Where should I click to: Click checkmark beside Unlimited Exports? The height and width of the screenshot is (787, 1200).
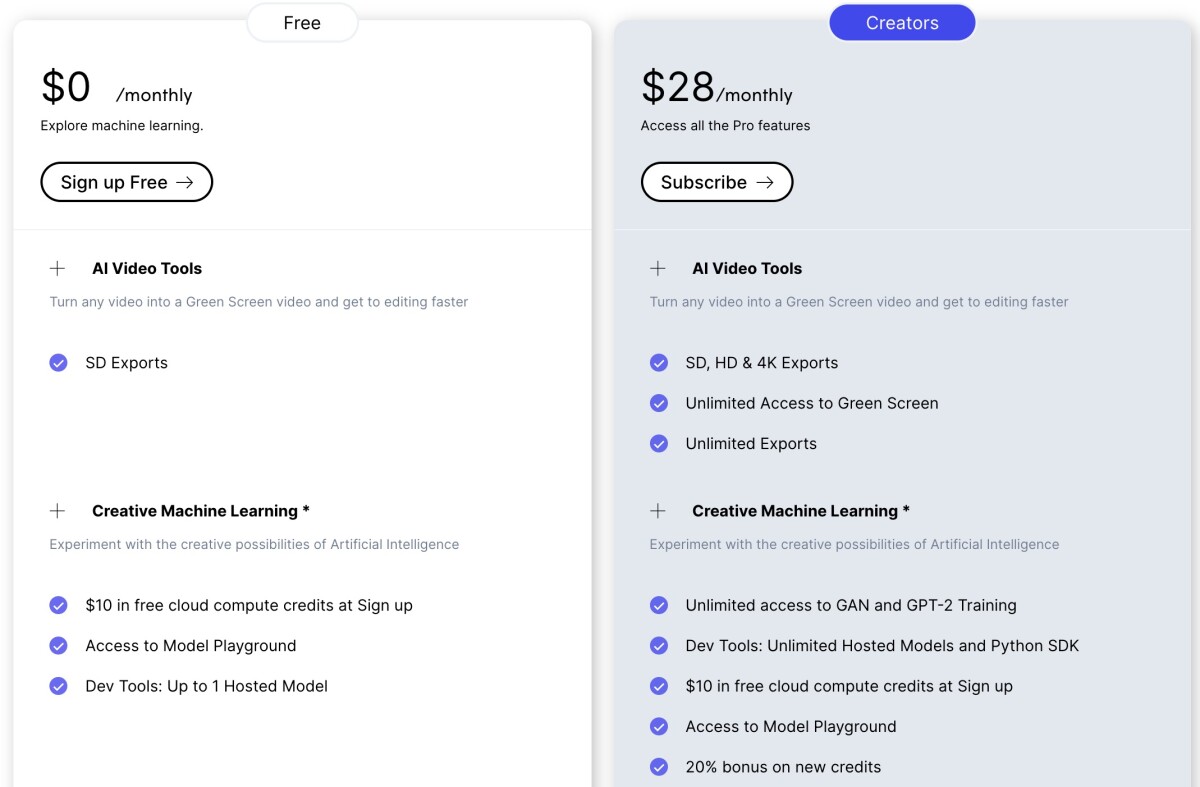(x=659, y=444)
